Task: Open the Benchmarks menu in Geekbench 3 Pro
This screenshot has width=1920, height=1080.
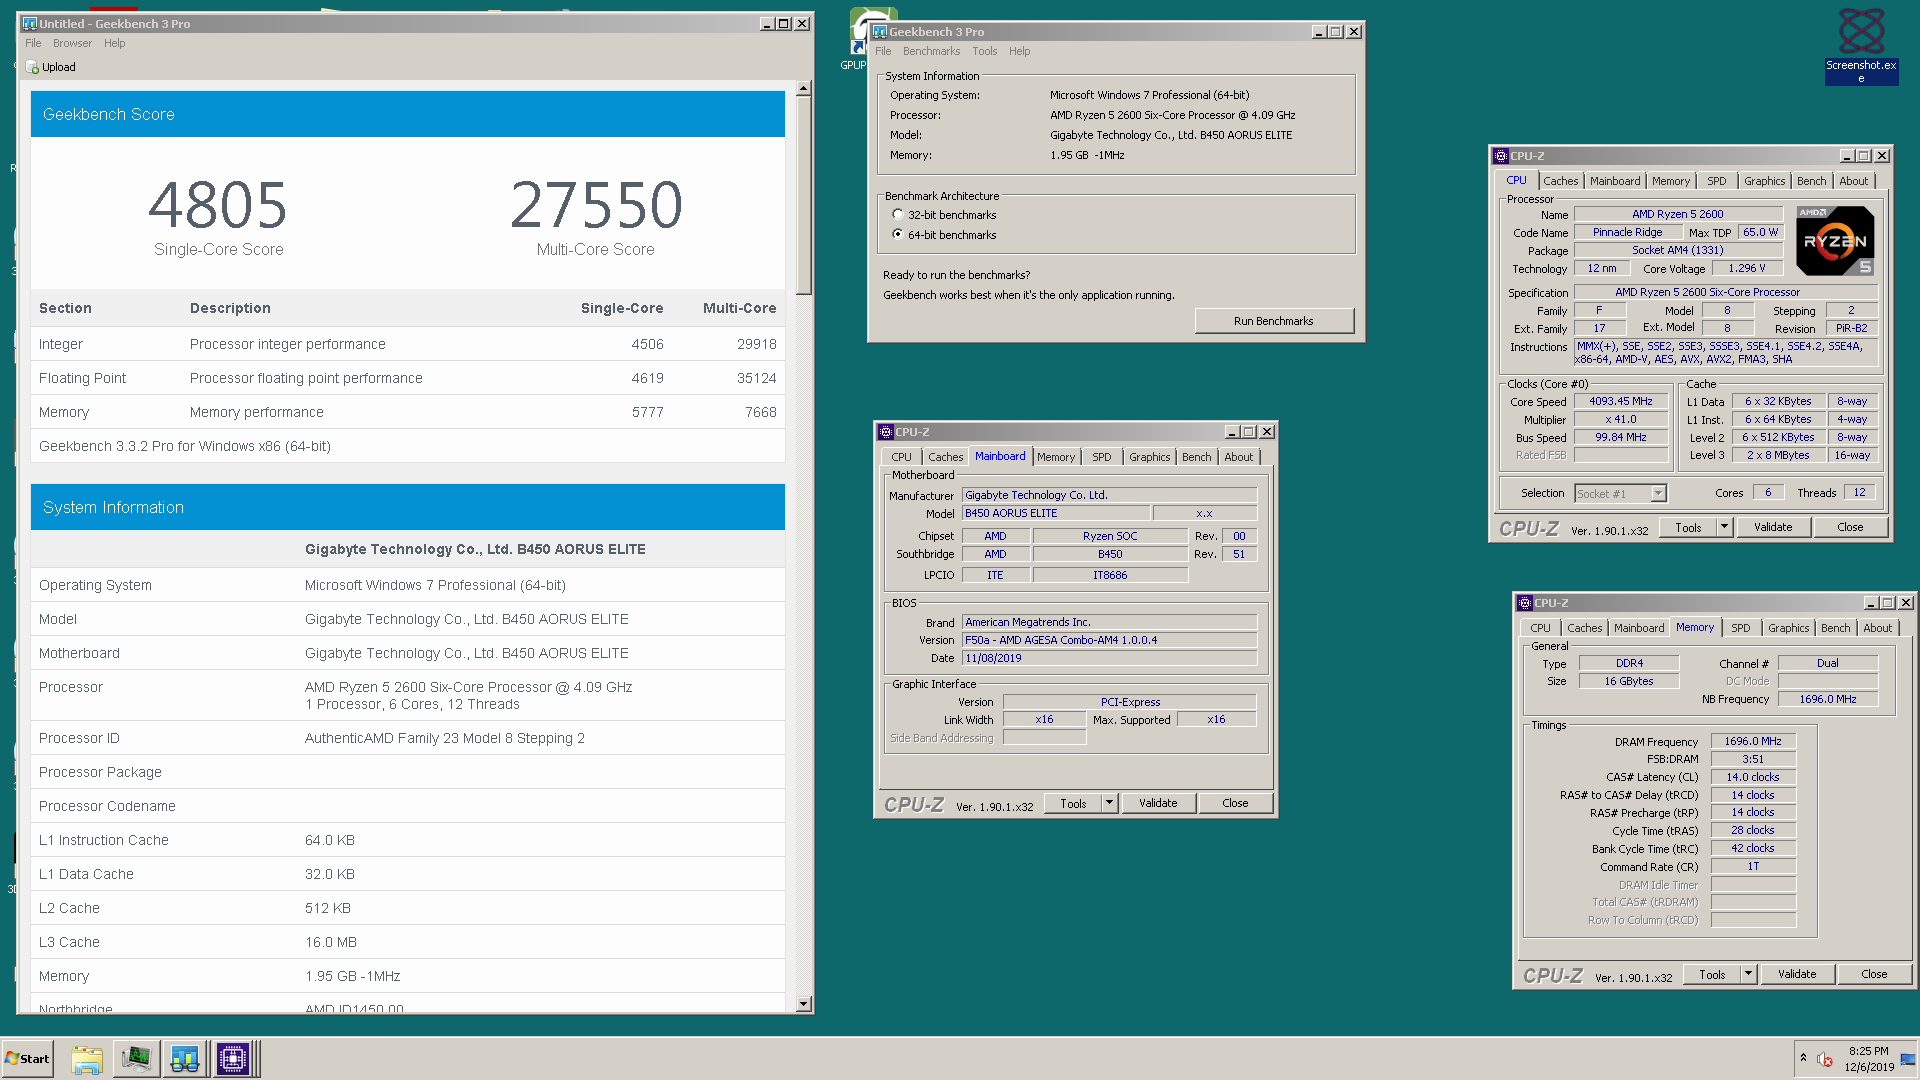Action: (x=931, y=51)
